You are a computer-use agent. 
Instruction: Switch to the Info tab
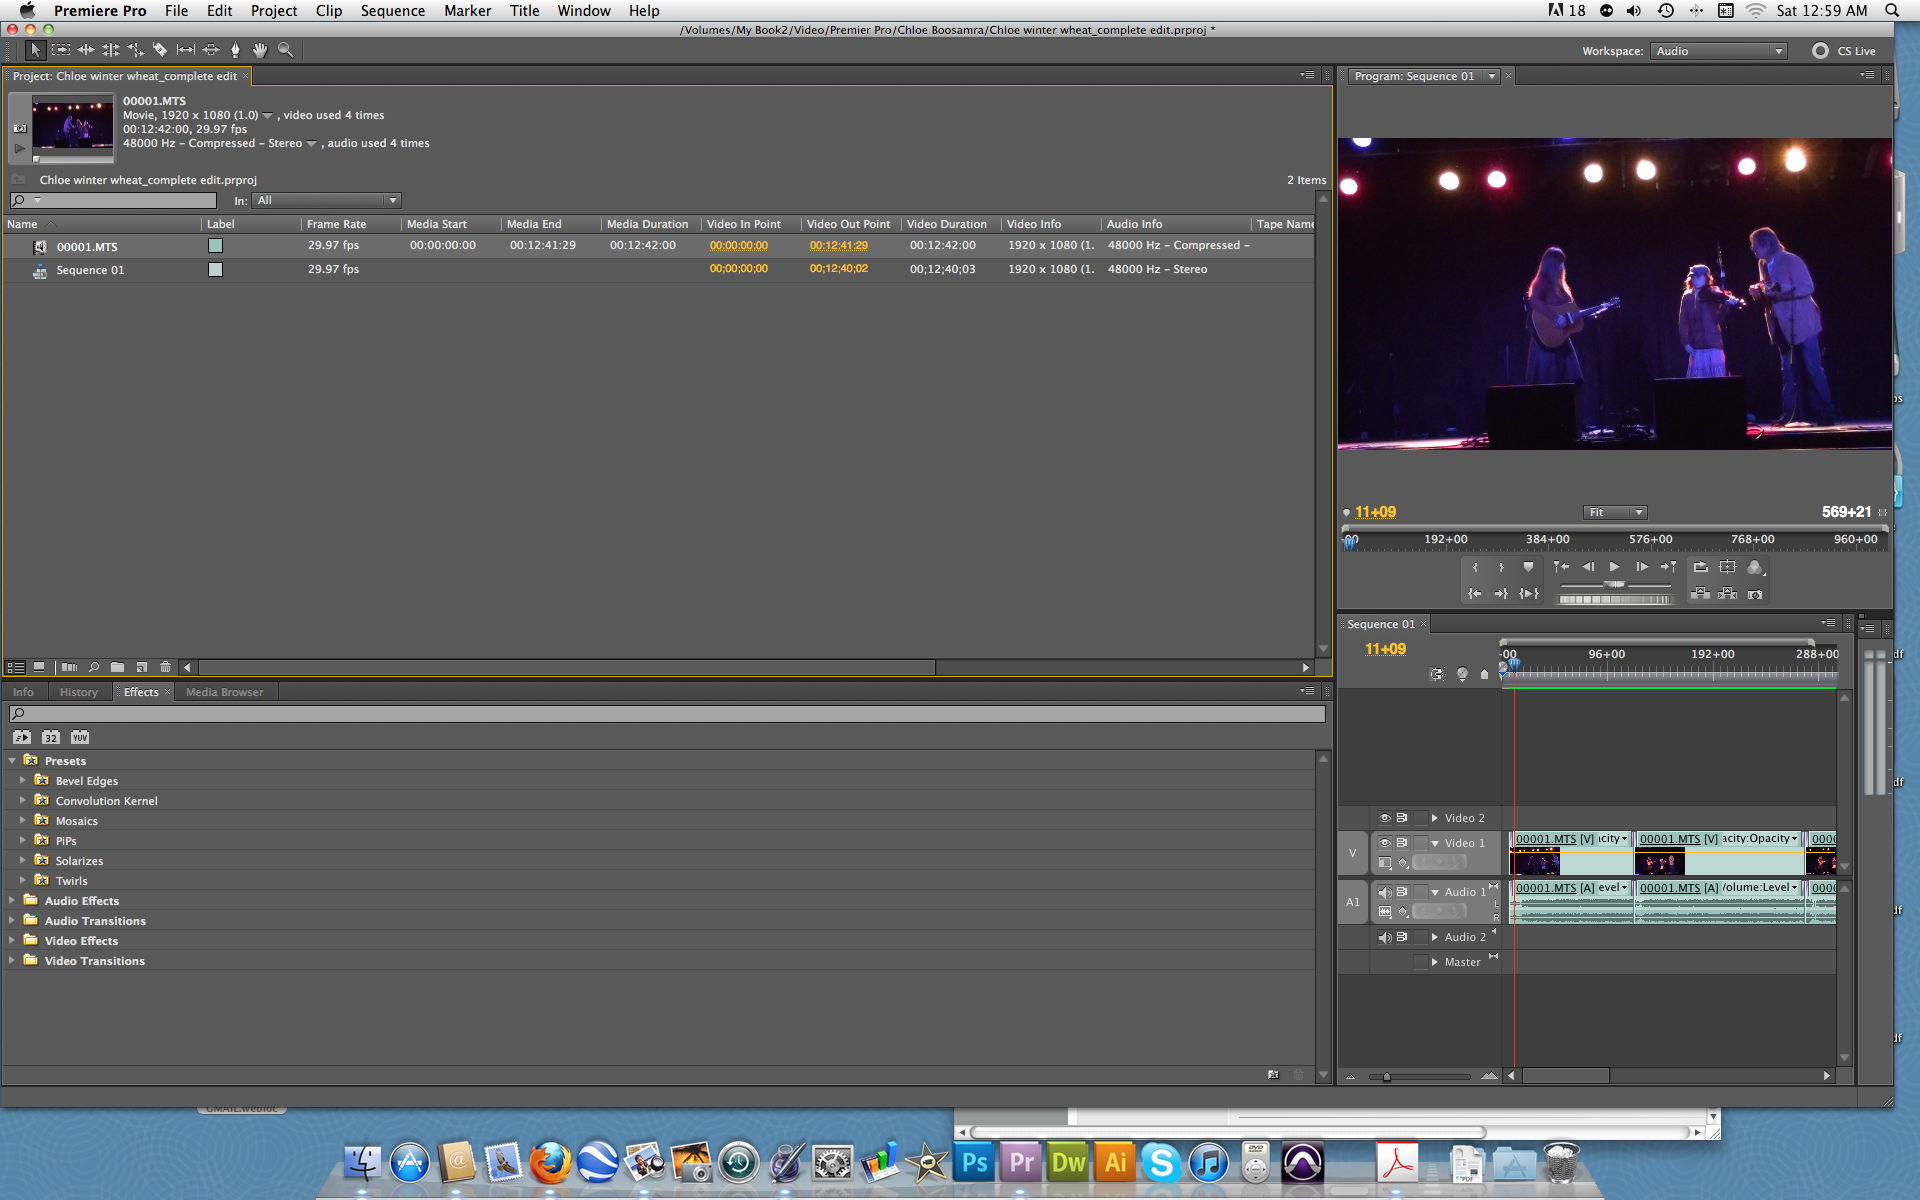pyautogui.click(x=23, y=692)
